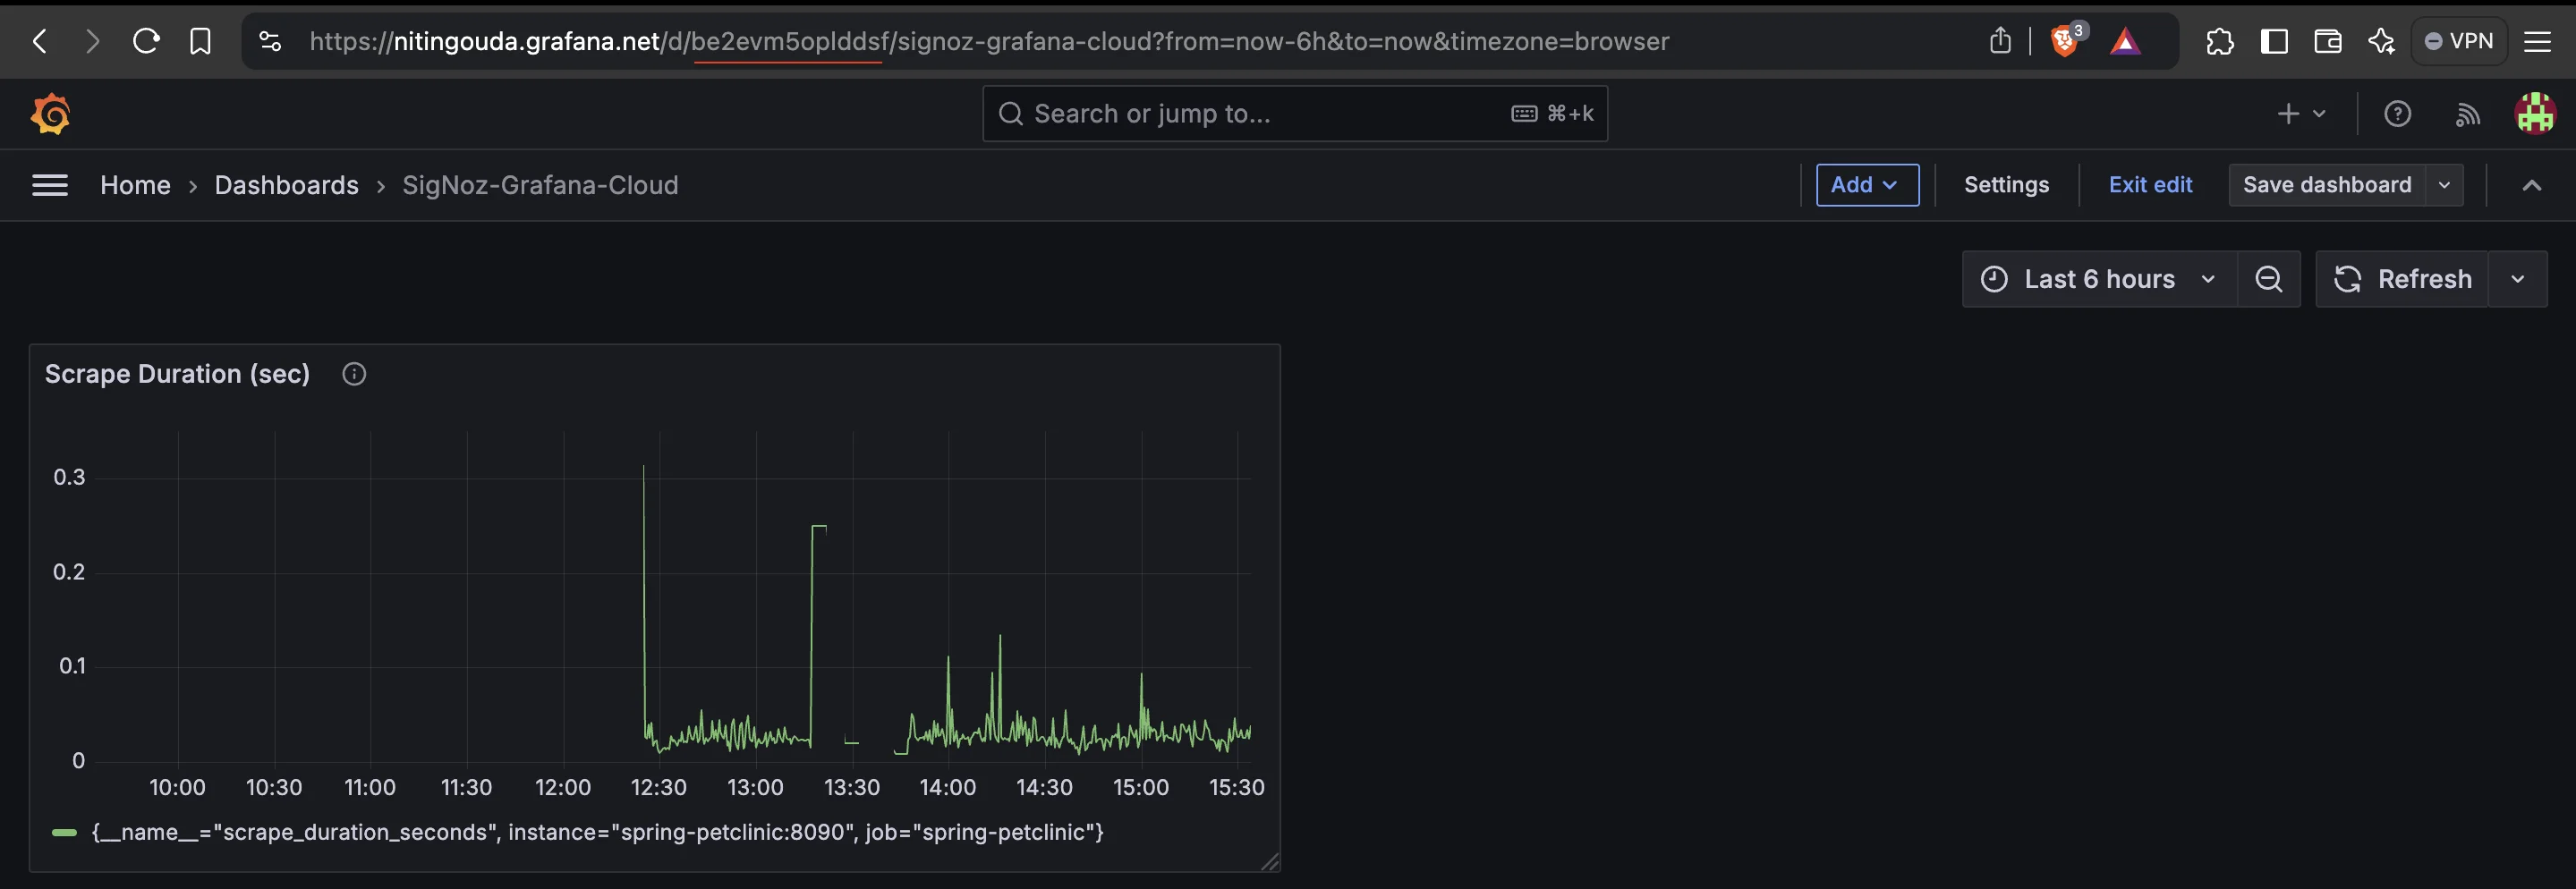Go to Dashboards breadcrumb
The width and height of the screenshot is (2576, 889).
[286, 185]
